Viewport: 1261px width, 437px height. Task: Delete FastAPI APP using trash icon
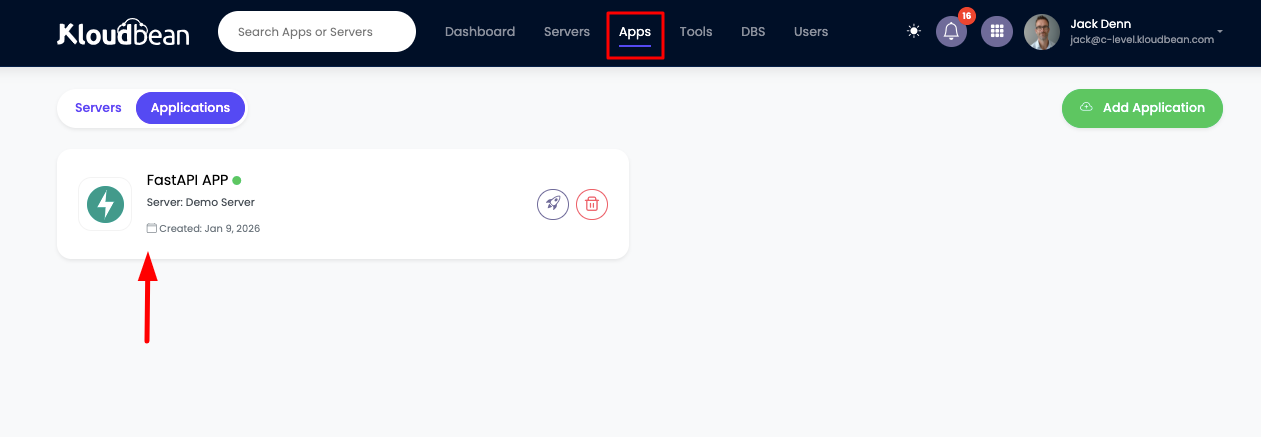pos(592,204)
